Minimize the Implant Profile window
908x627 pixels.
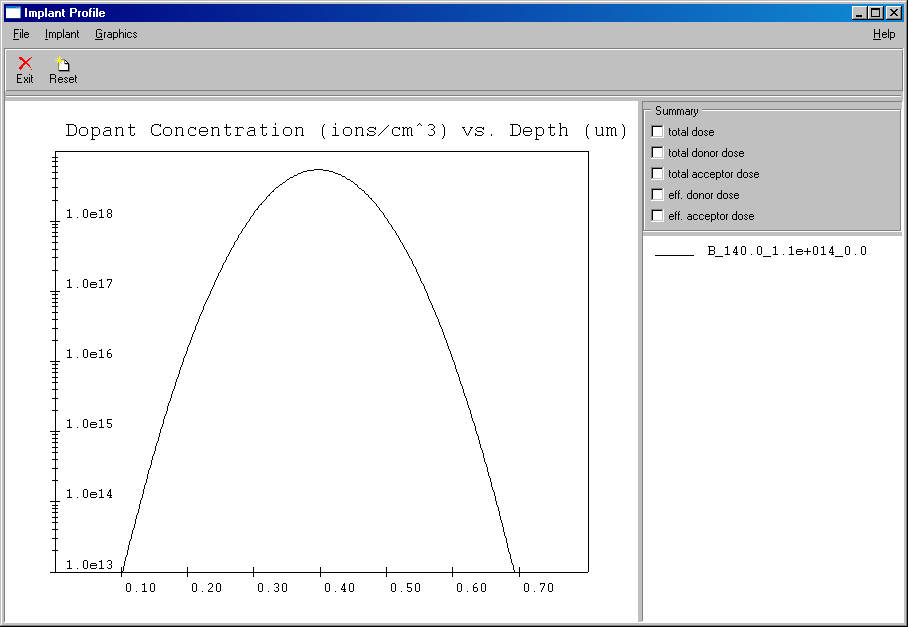coord(859,13)
